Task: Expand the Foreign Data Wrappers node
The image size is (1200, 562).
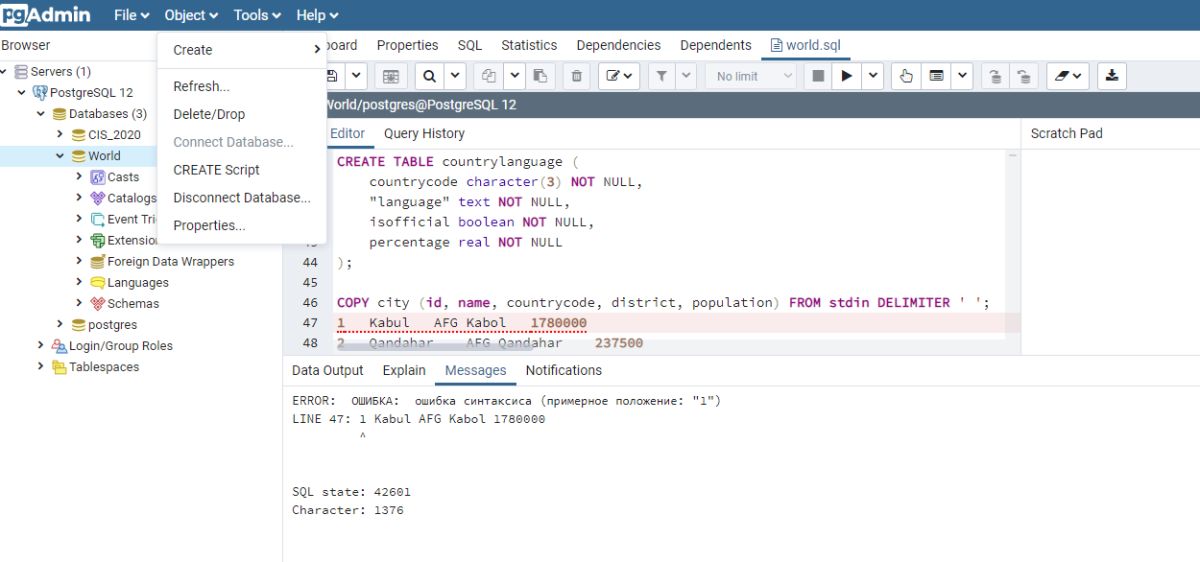Action: pos(79,261)
